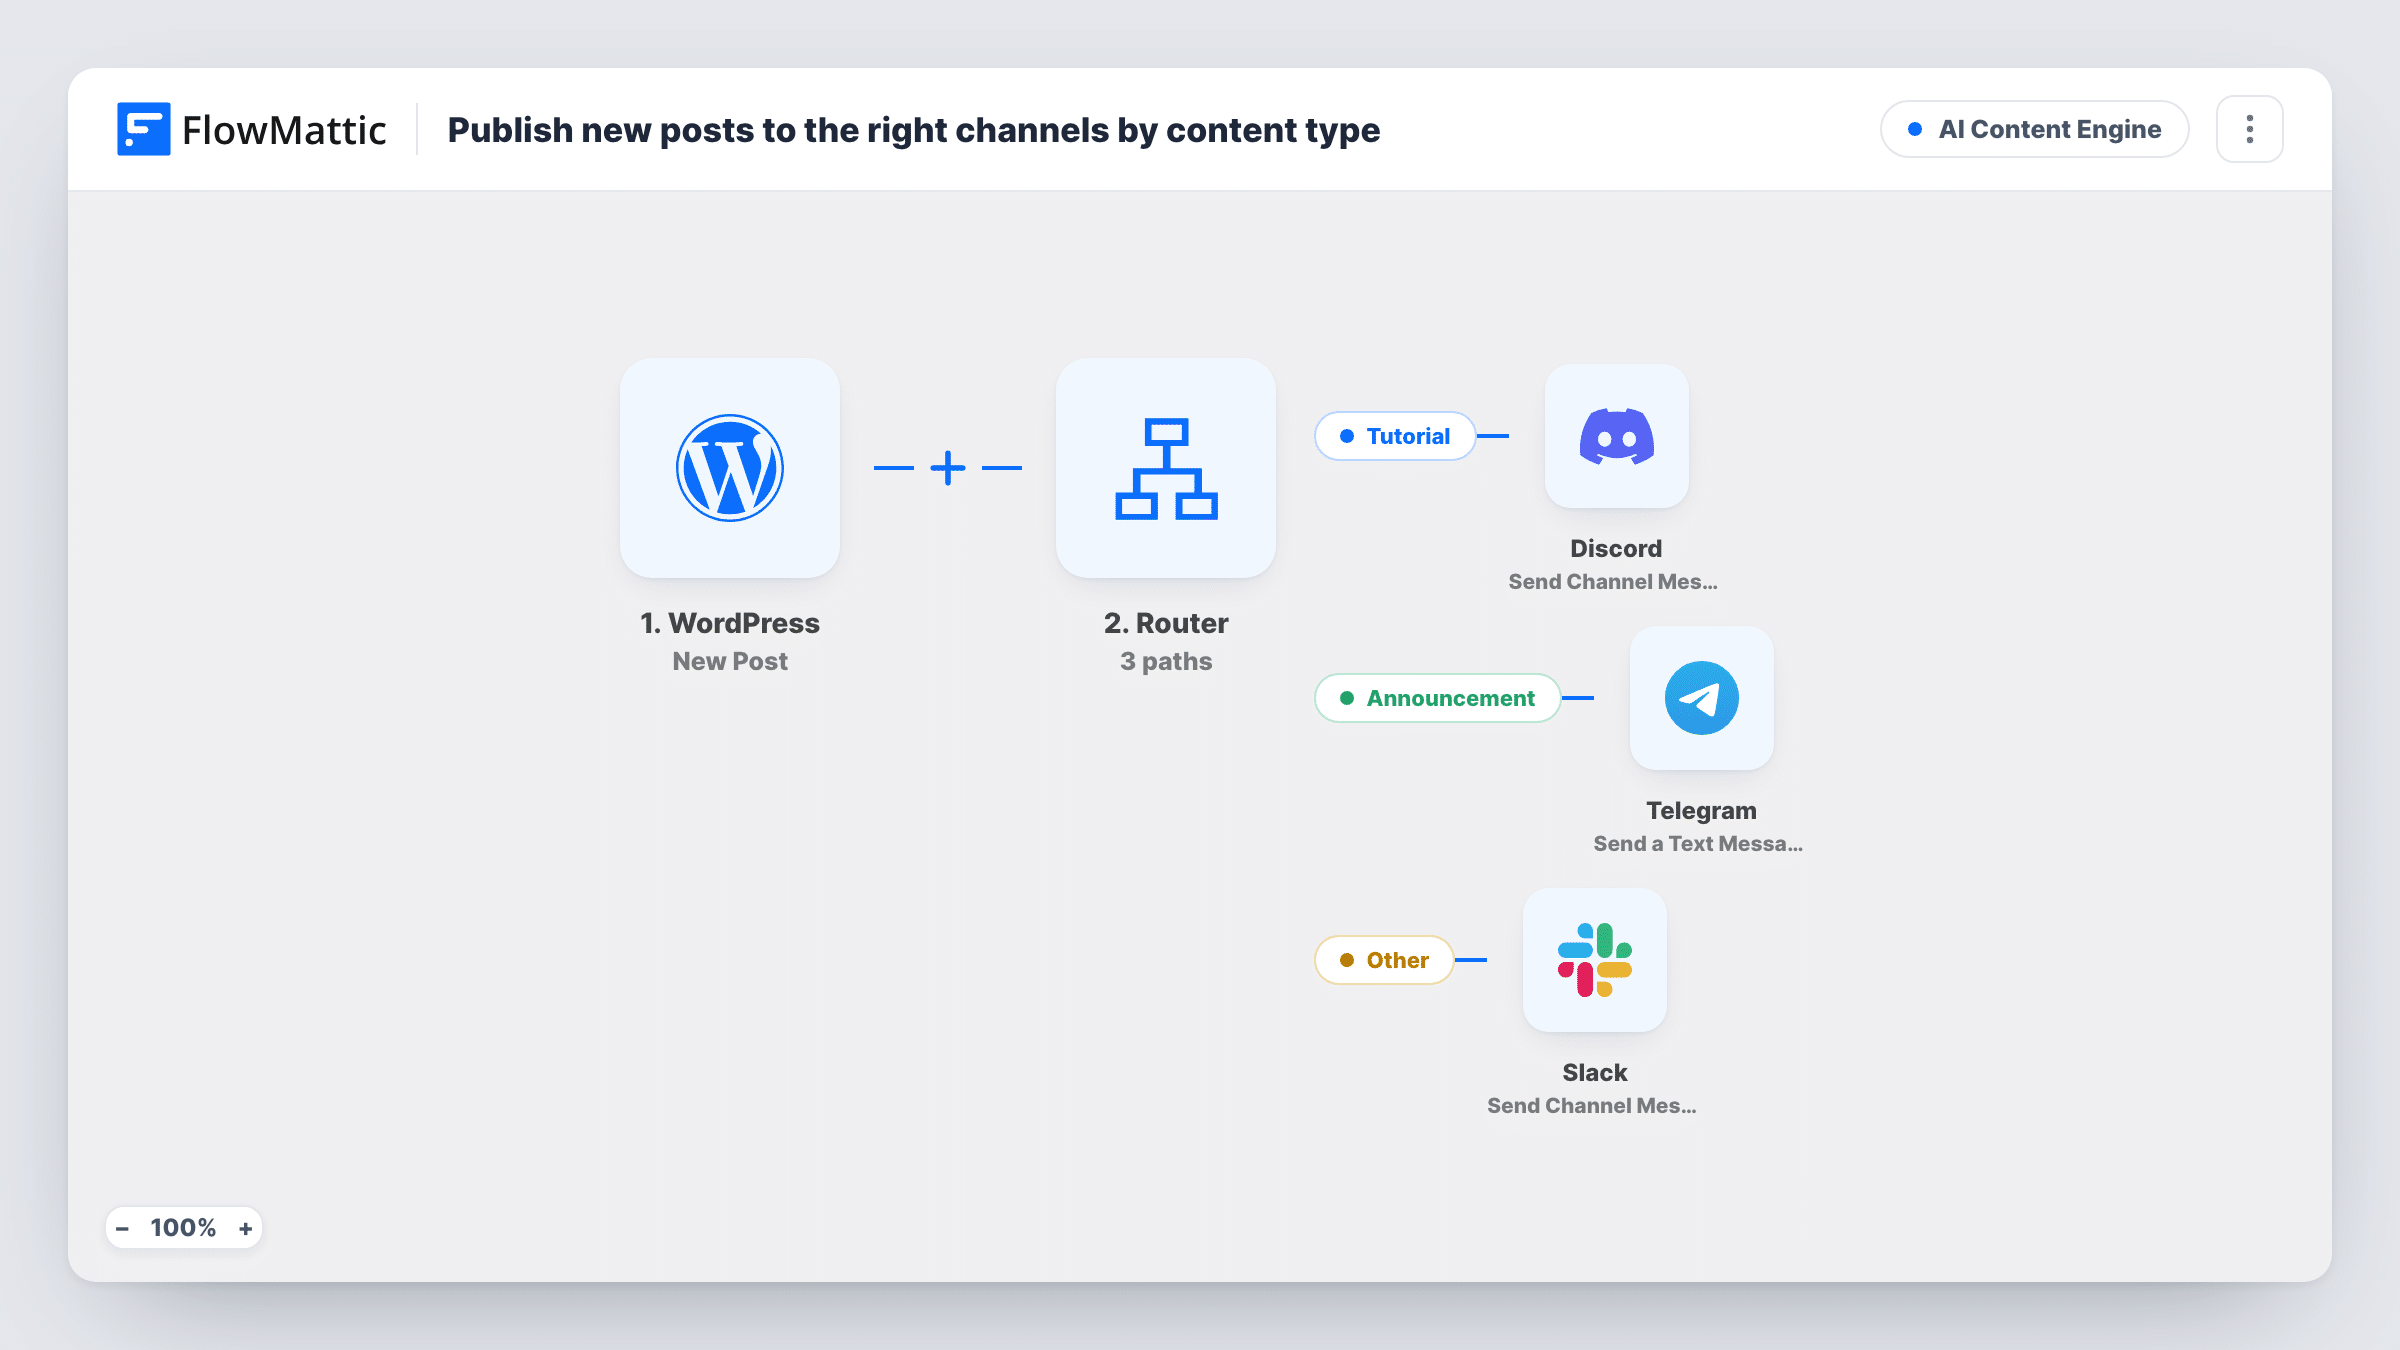Open the Slack action node
This screenshot has width=2400, height=1350.
click(x=1595, y=960)
